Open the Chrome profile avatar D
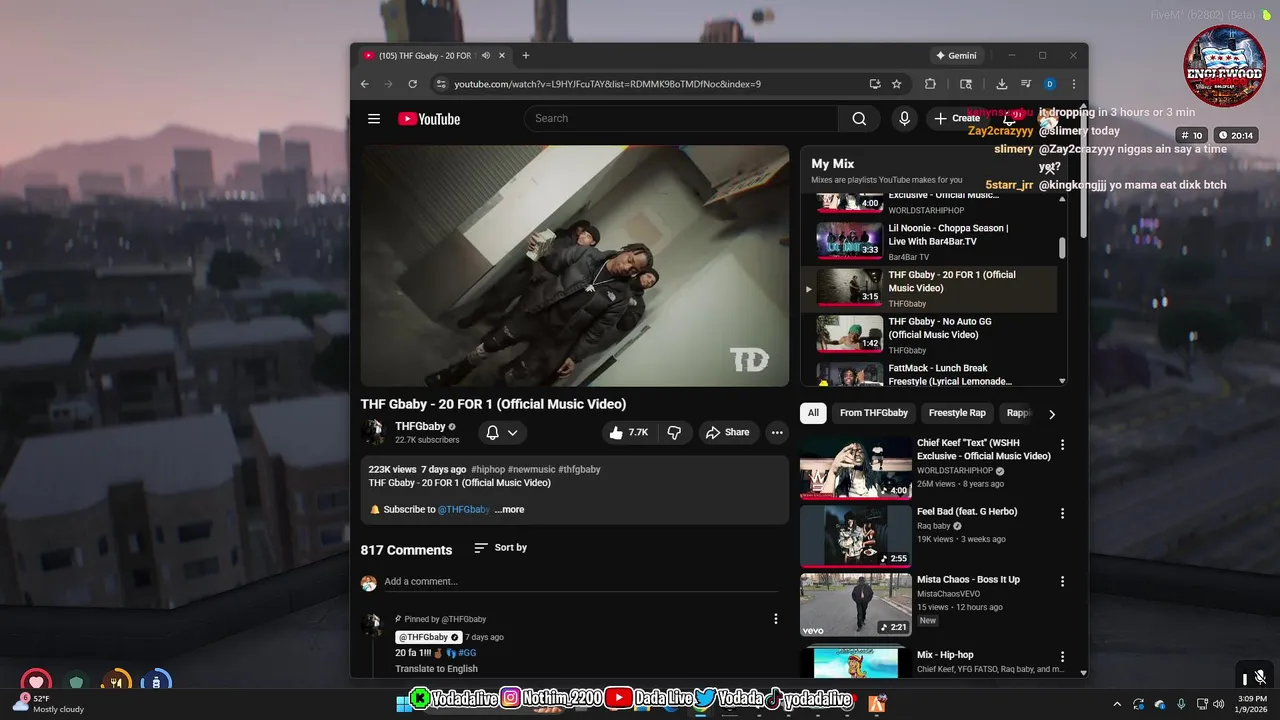1280x720 pixels. tap(1049, 84)
